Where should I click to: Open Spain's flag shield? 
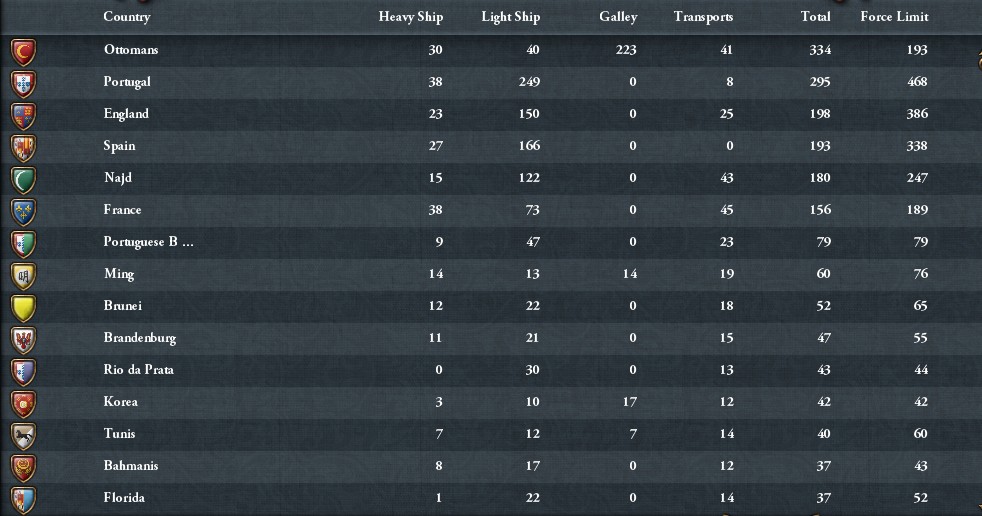point(23,146)
